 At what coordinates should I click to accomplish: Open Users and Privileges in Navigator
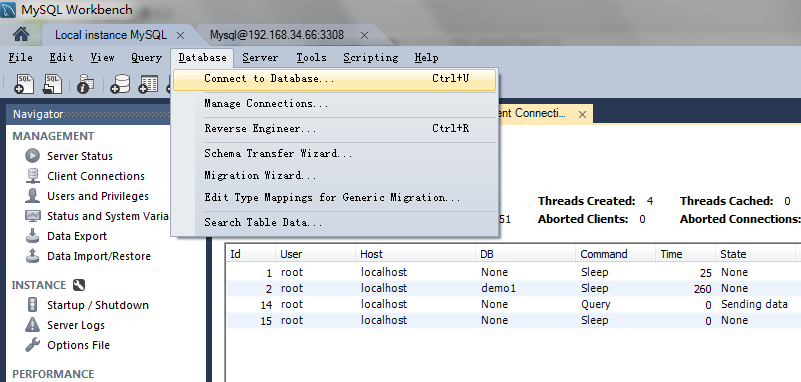98,196
